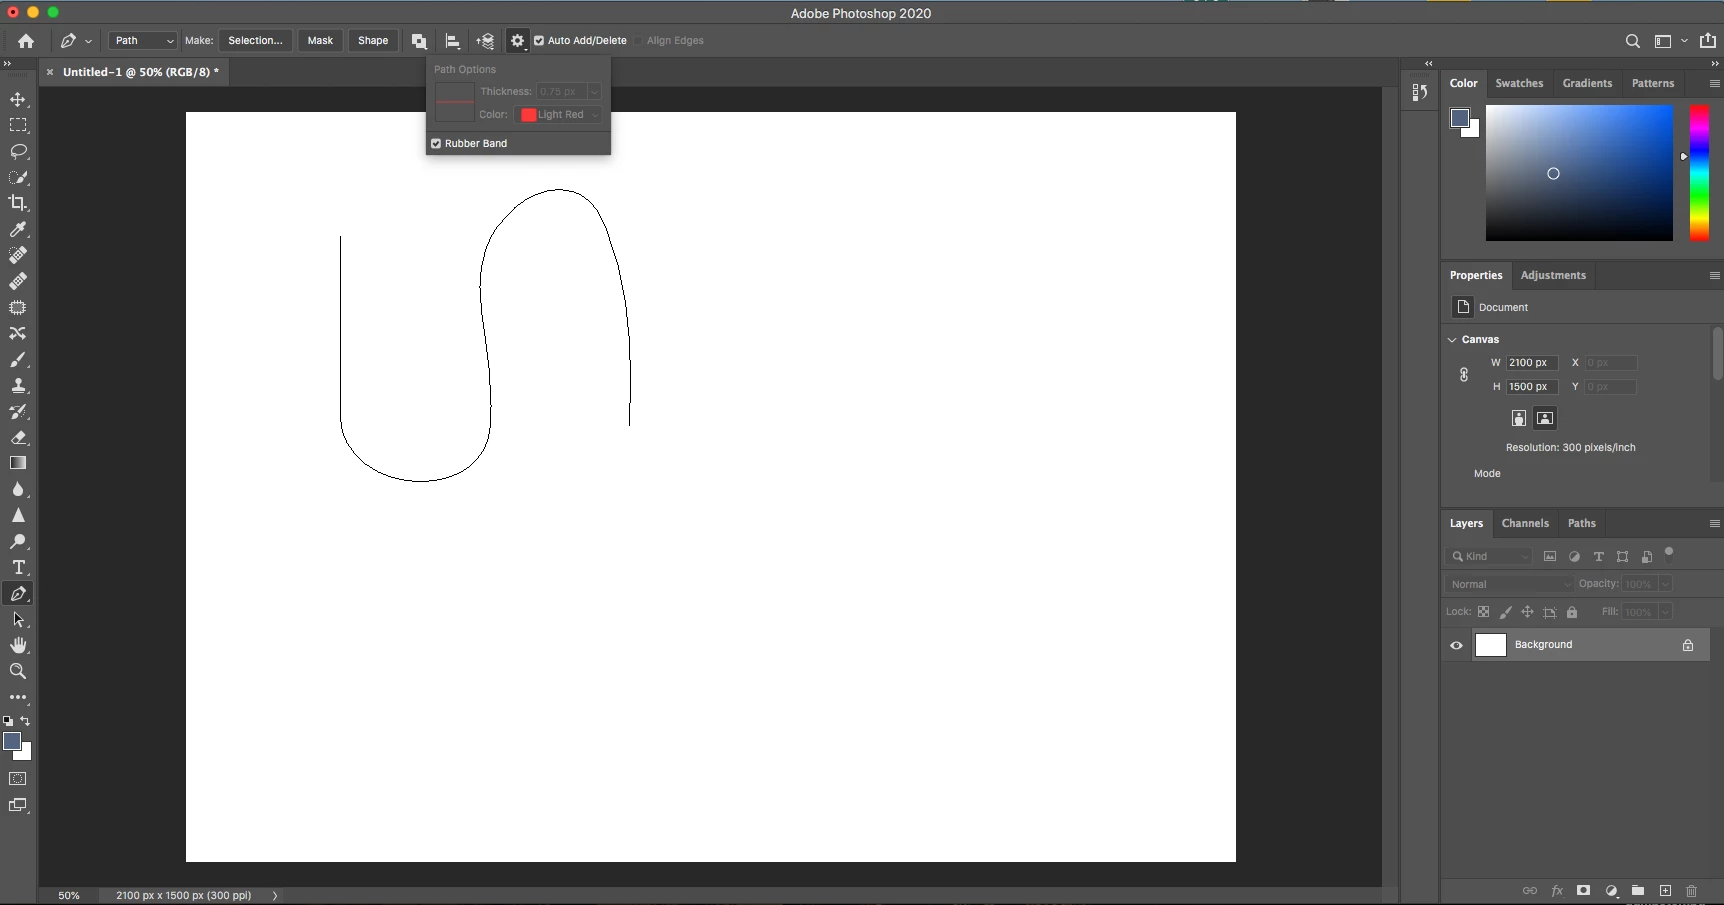Collapse the Canvas section
The width and height of the screenshot is (1724, 905).
tap(1452, 340)
